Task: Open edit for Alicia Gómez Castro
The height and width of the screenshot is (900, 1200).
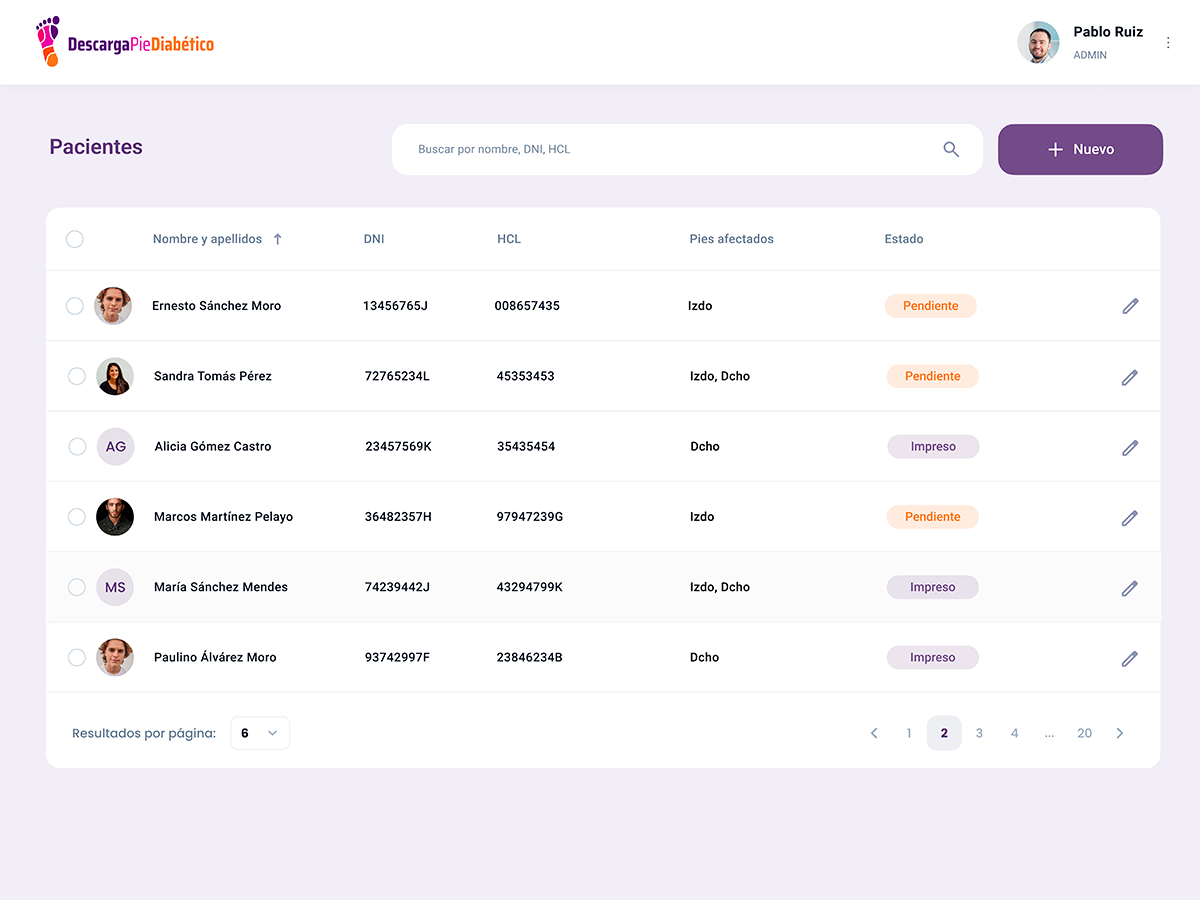Action: (1130, 448)
